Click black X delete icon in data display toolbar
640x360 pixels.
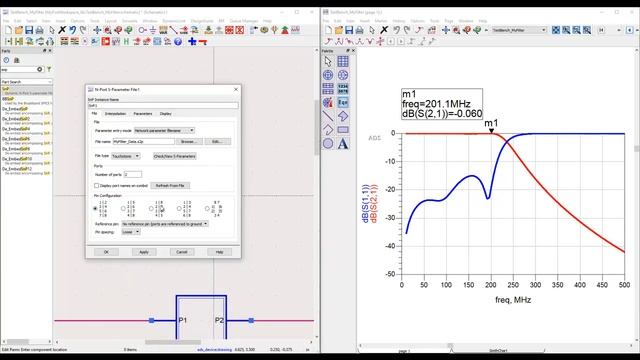click(384, 30)
